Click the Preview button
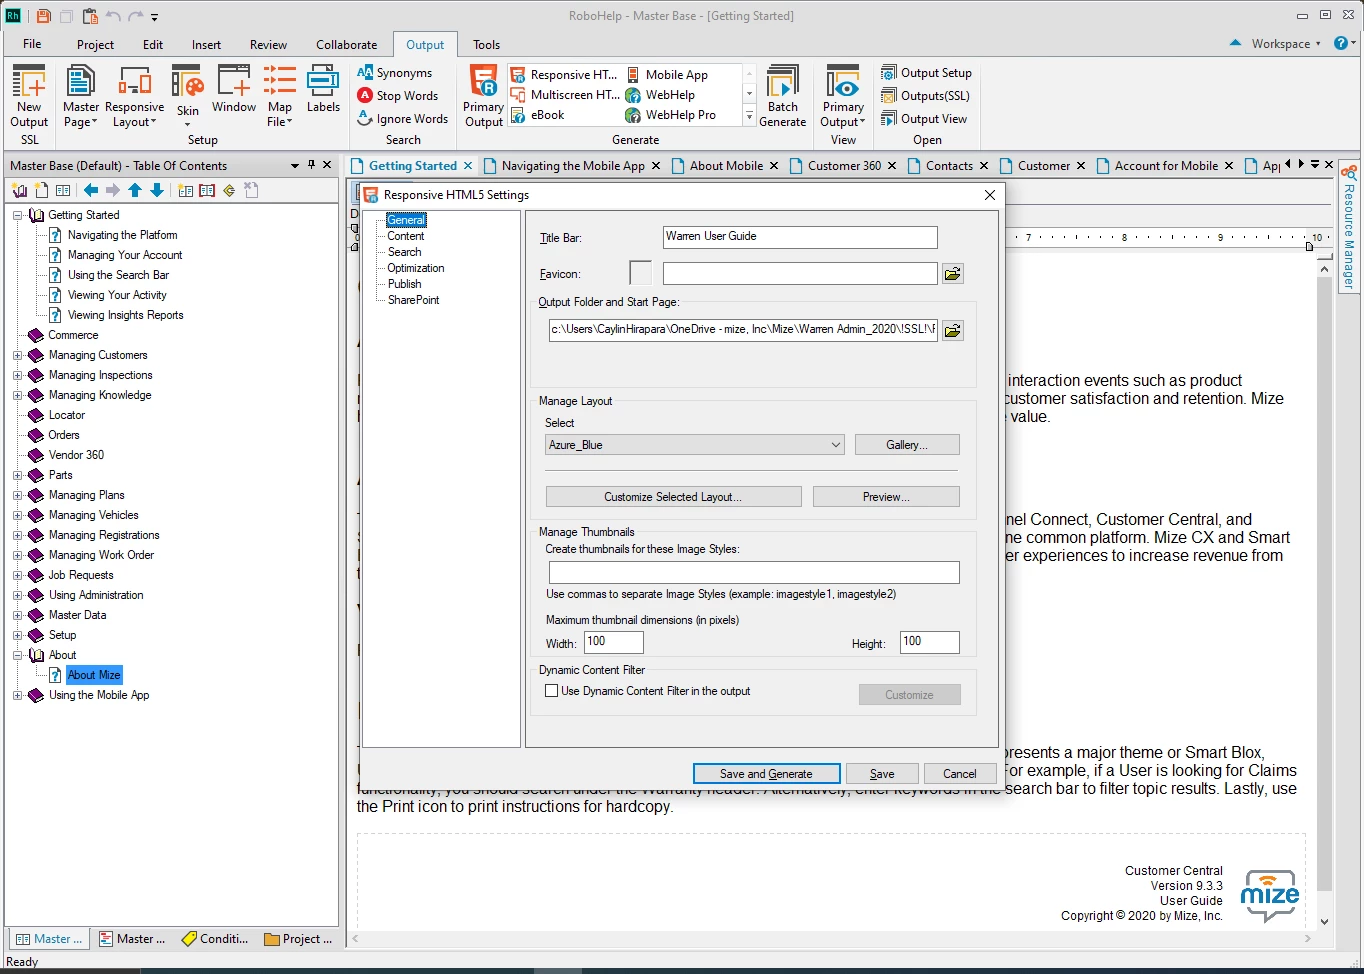 [886, 497]
